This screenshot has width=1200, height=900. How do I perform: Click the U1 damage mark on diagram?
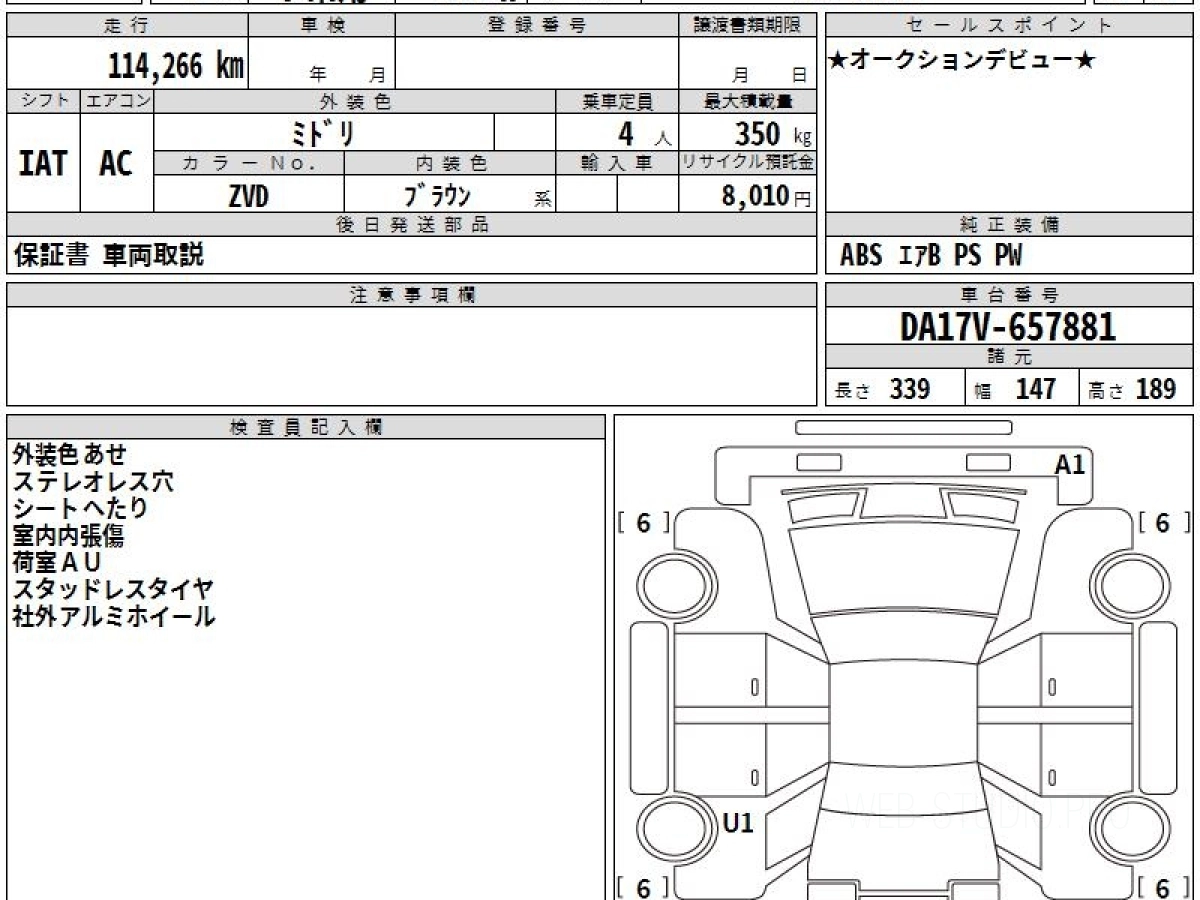[738, 823]
